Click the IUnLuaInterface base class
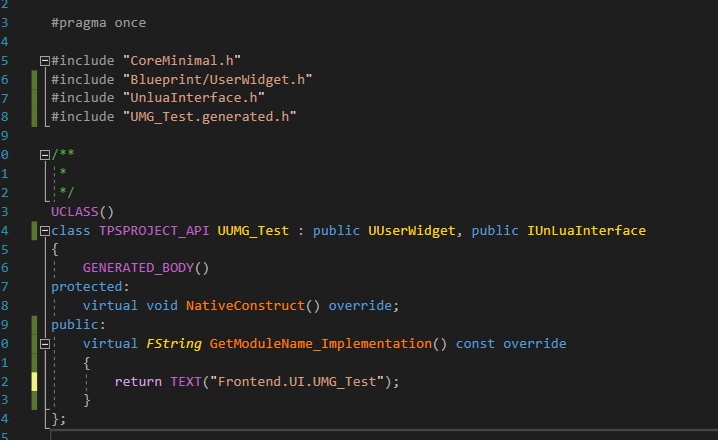This screenshot has width=718, height=440. (x=587, y=231)
